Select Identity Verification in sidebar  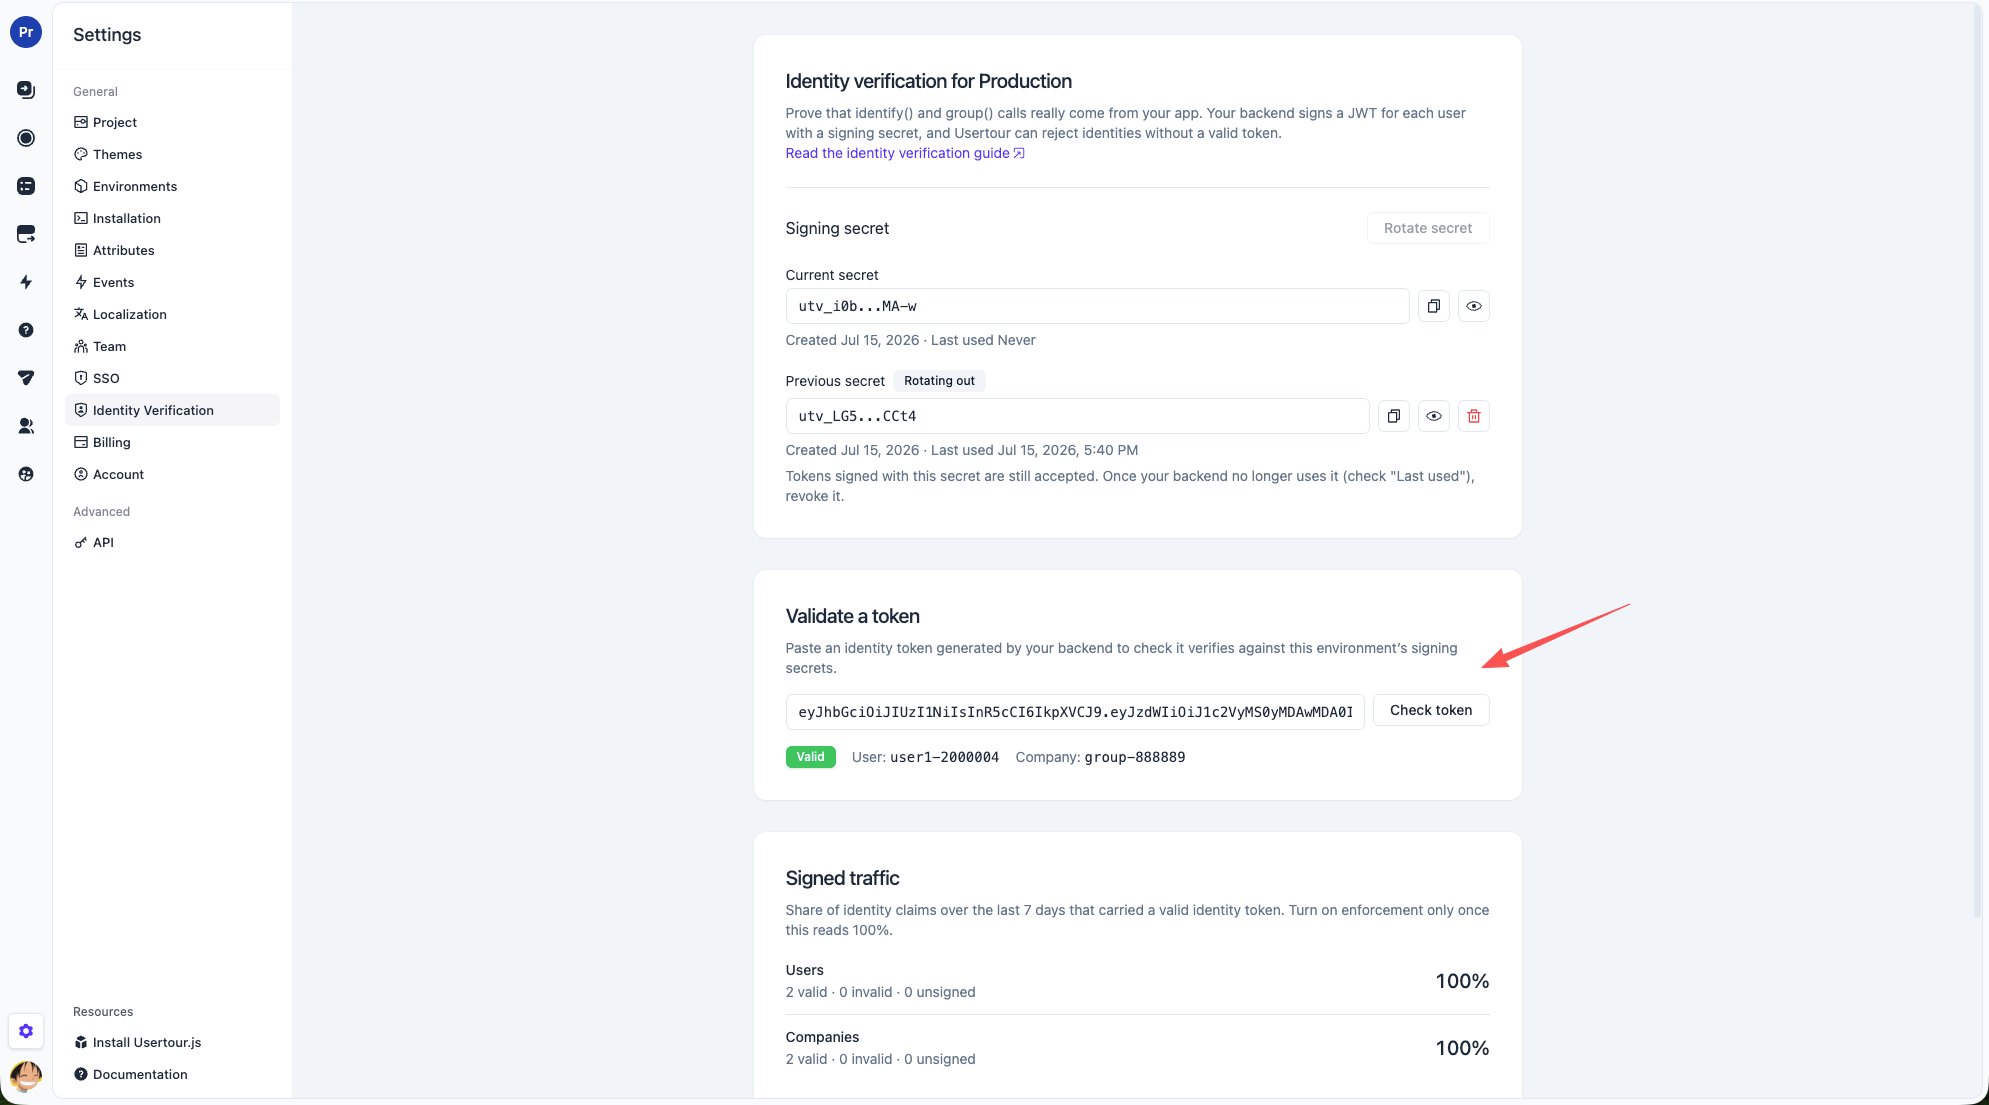pos(172,410)
